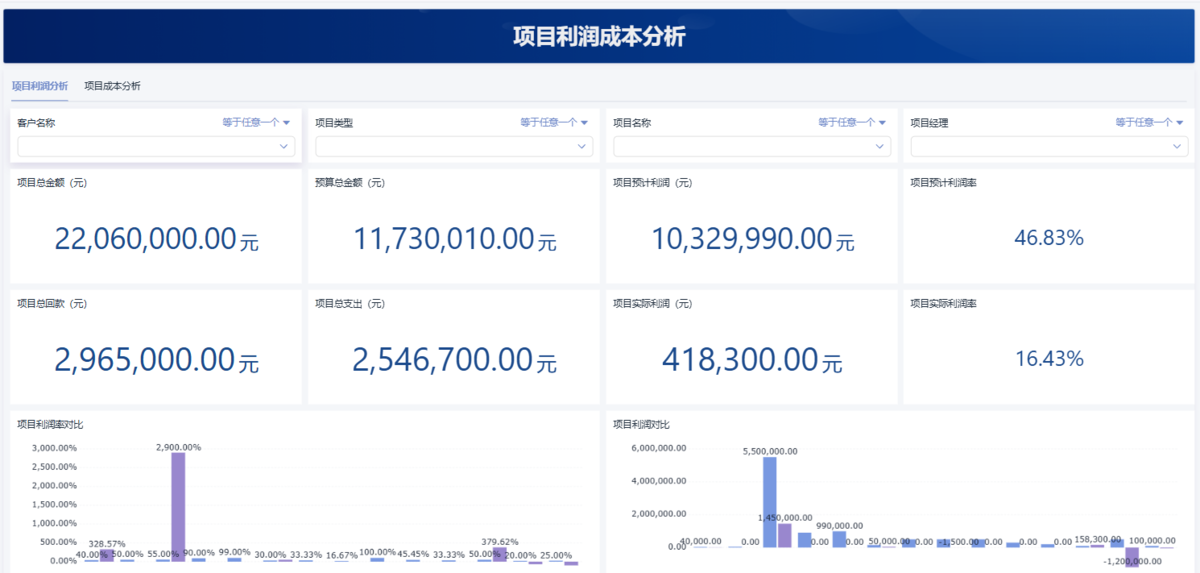This screenshot has width=1200, height=573.
Task: Click the 22,060,000.00元 total amount value
Action: (x=156, y=239)
